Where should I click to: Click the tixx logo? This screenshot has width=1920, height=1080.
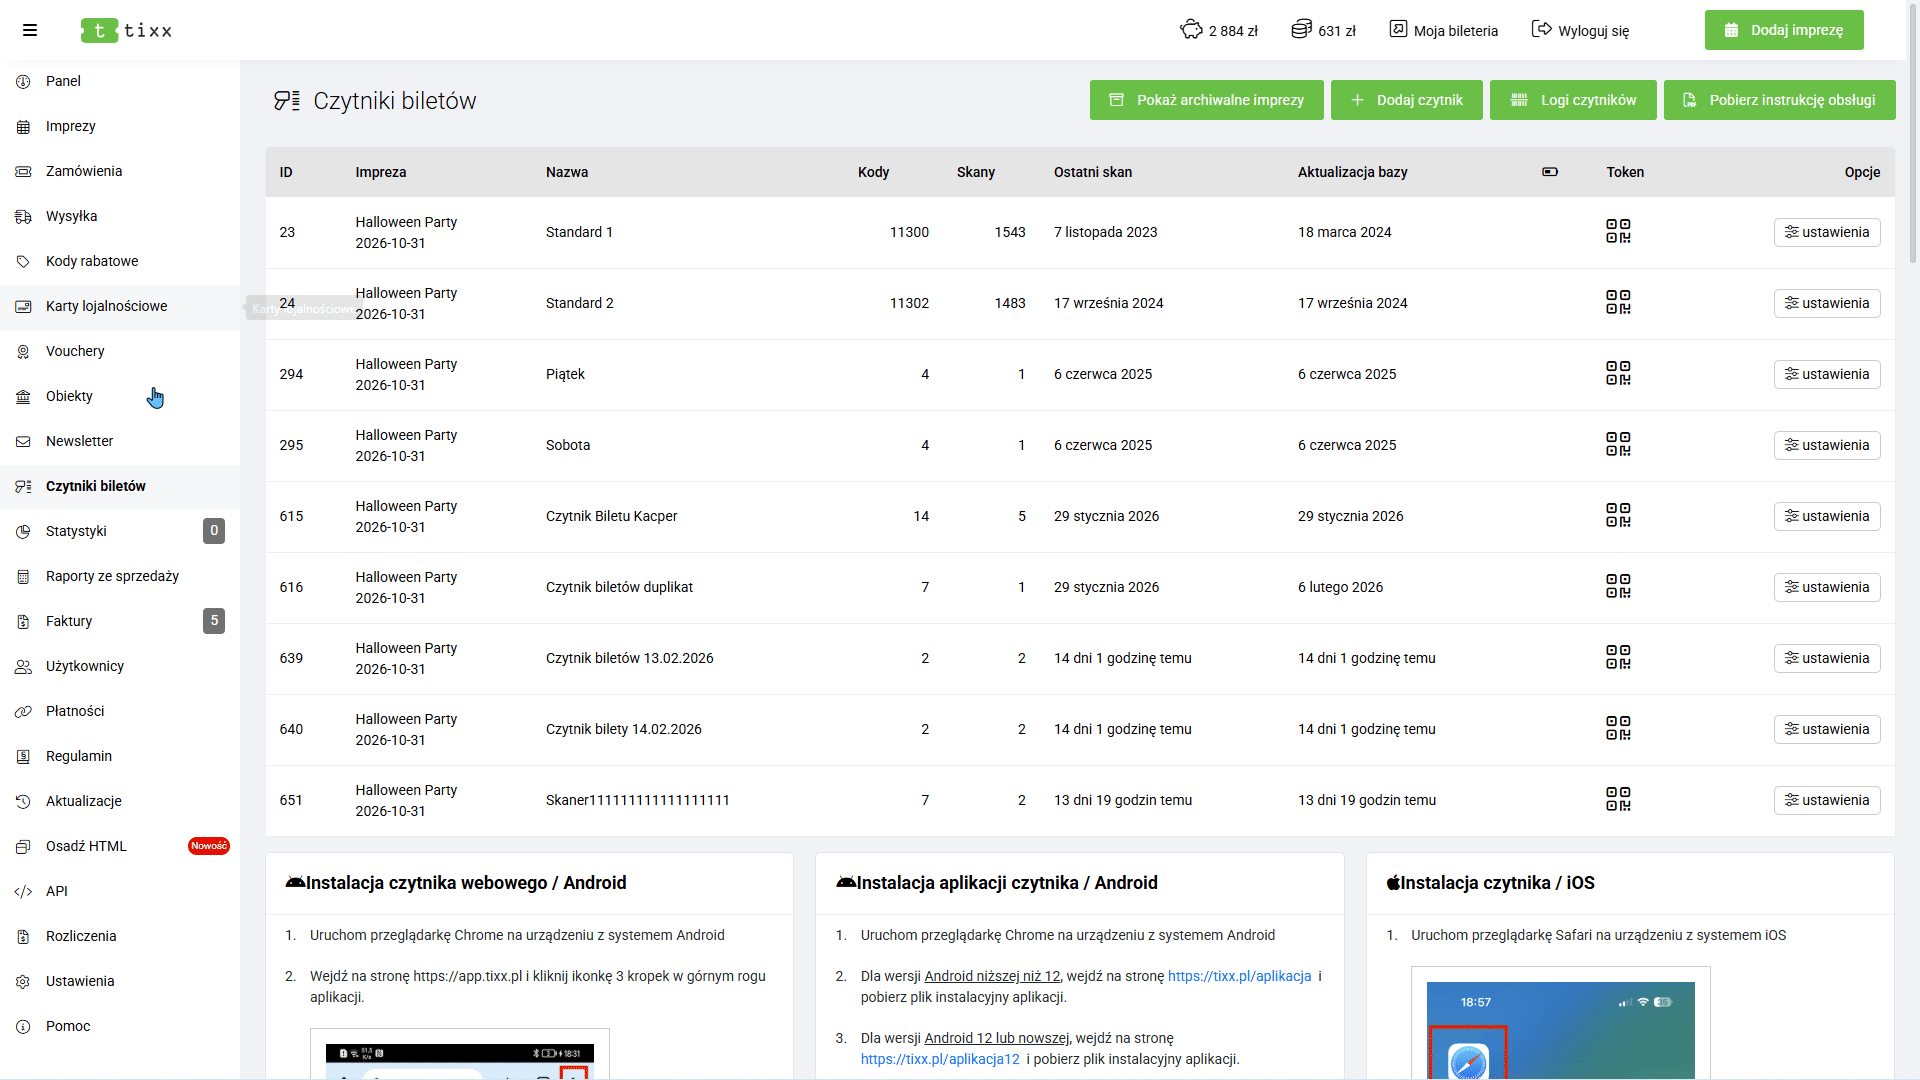pos(127,30)
